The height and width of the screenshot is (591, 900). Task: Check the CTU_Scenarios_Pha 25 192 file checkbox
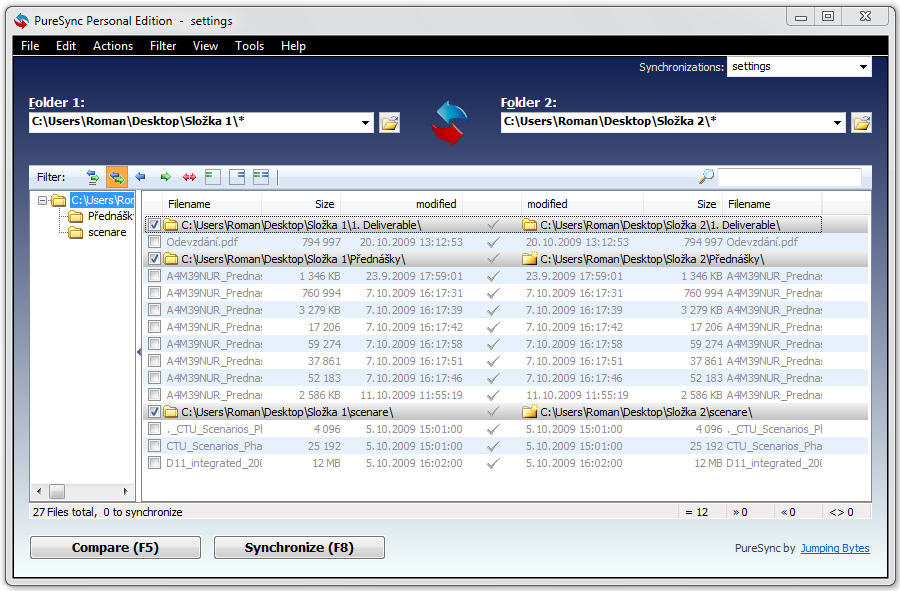point(154,445)
